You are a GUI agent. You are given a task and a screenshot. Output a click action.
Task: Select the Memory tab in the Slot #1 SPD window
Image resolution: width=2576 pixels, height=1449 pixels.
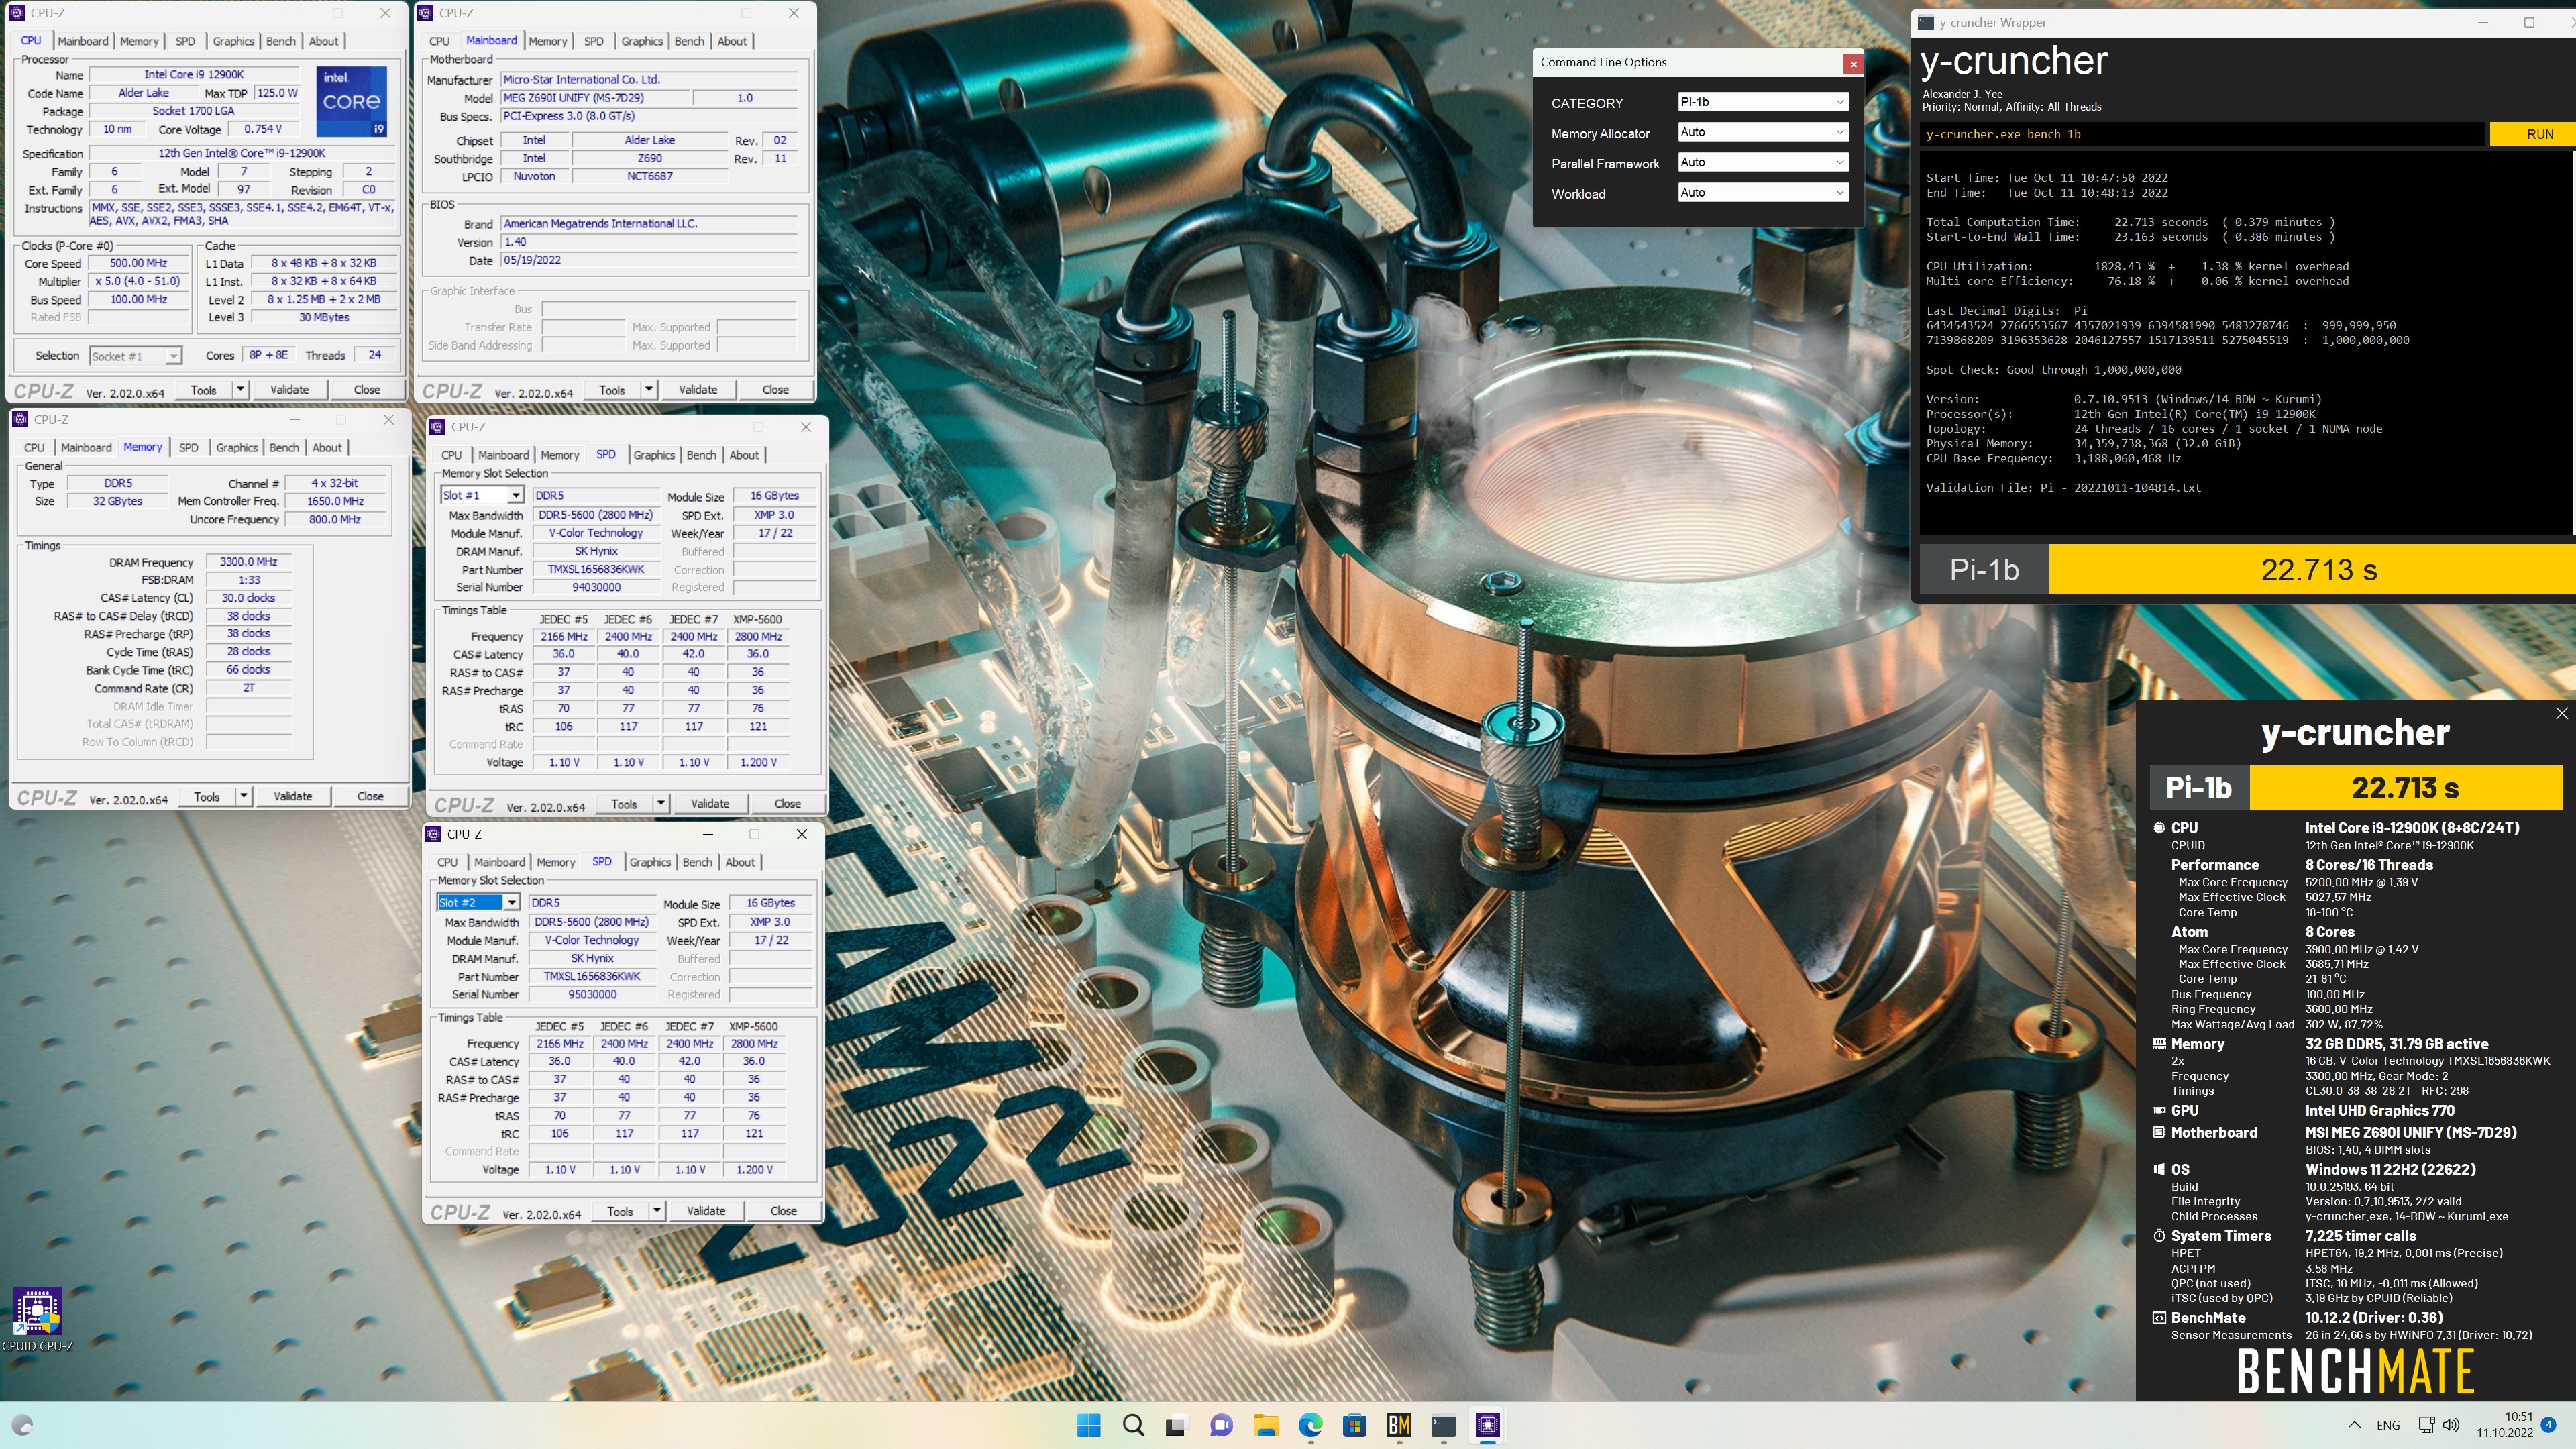(560, 455)
